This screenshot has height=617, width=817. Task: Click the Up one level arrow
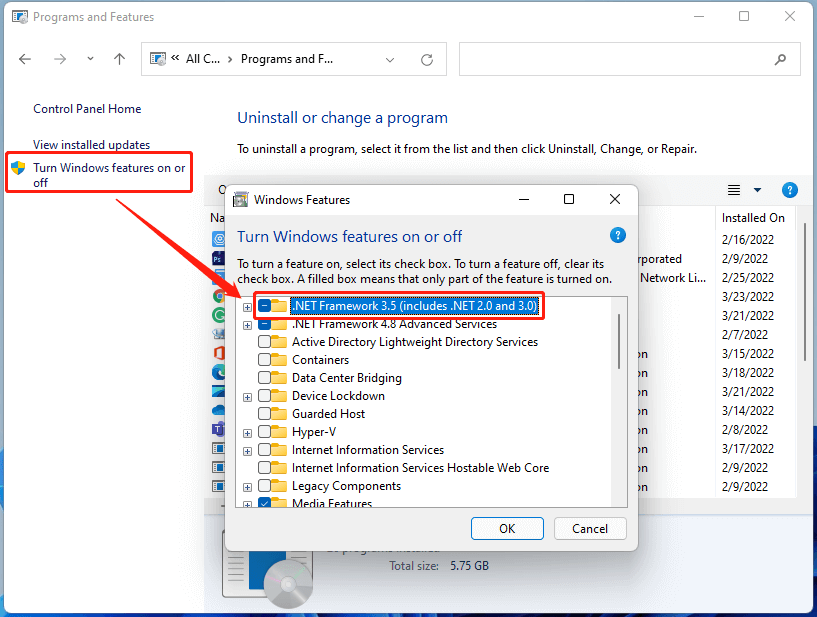pos(119,59)
